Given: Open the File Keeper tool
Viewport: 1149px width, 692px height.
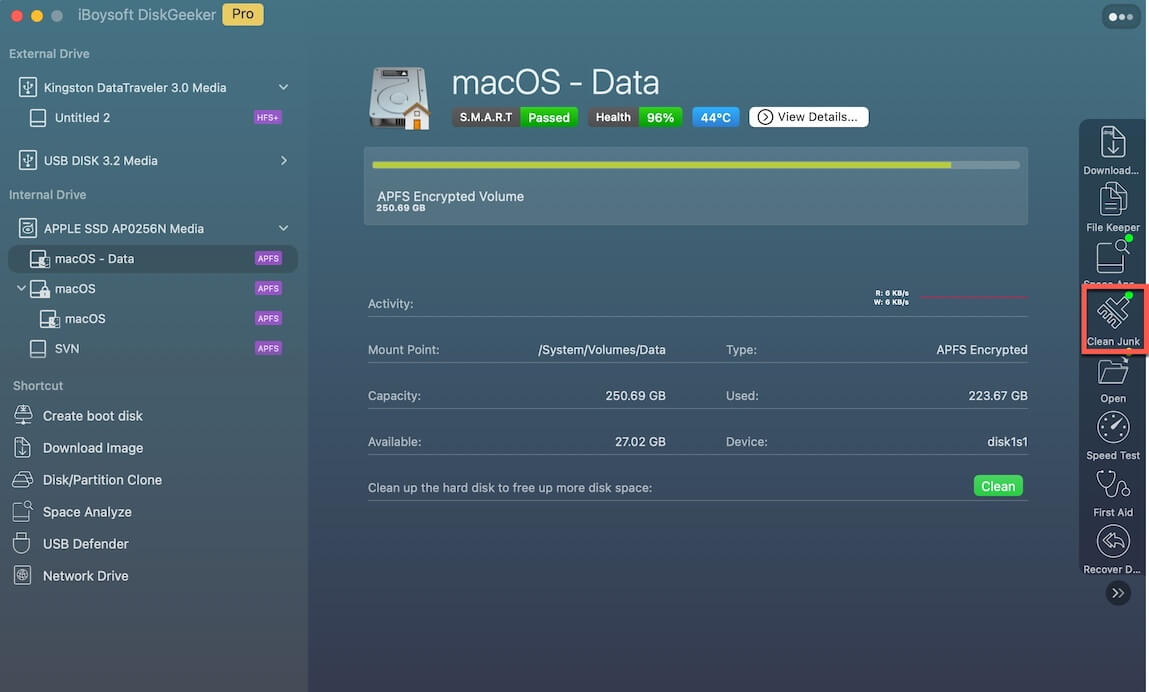Looking at the screenshot, I should click(1112, 205).
